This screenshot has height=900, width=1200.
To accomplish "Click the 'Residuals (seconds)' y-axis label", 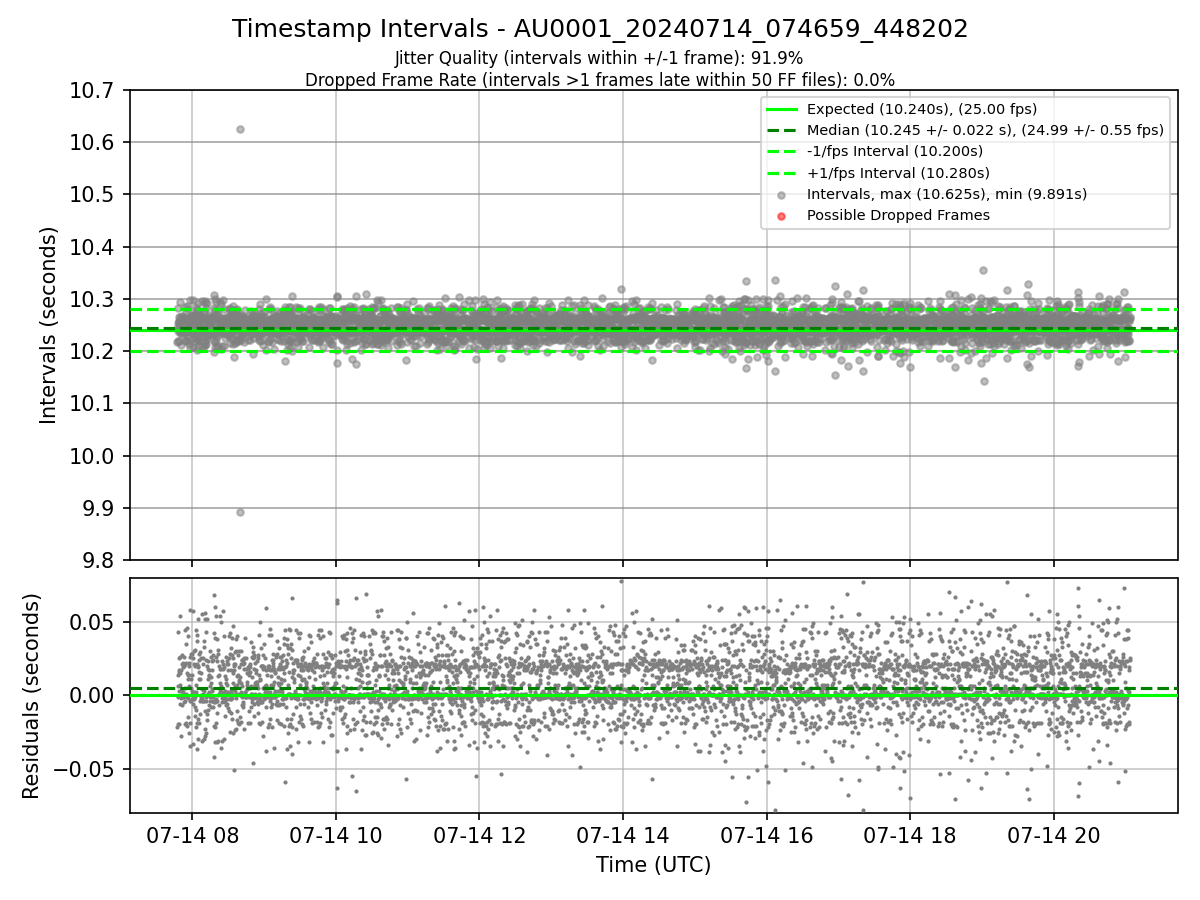I will 31,696.
